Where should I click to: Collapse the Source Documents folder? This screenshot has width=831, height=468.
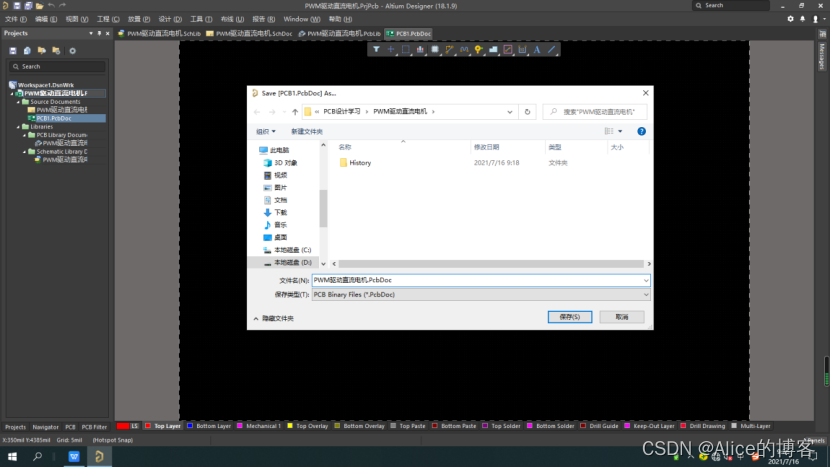19,102
